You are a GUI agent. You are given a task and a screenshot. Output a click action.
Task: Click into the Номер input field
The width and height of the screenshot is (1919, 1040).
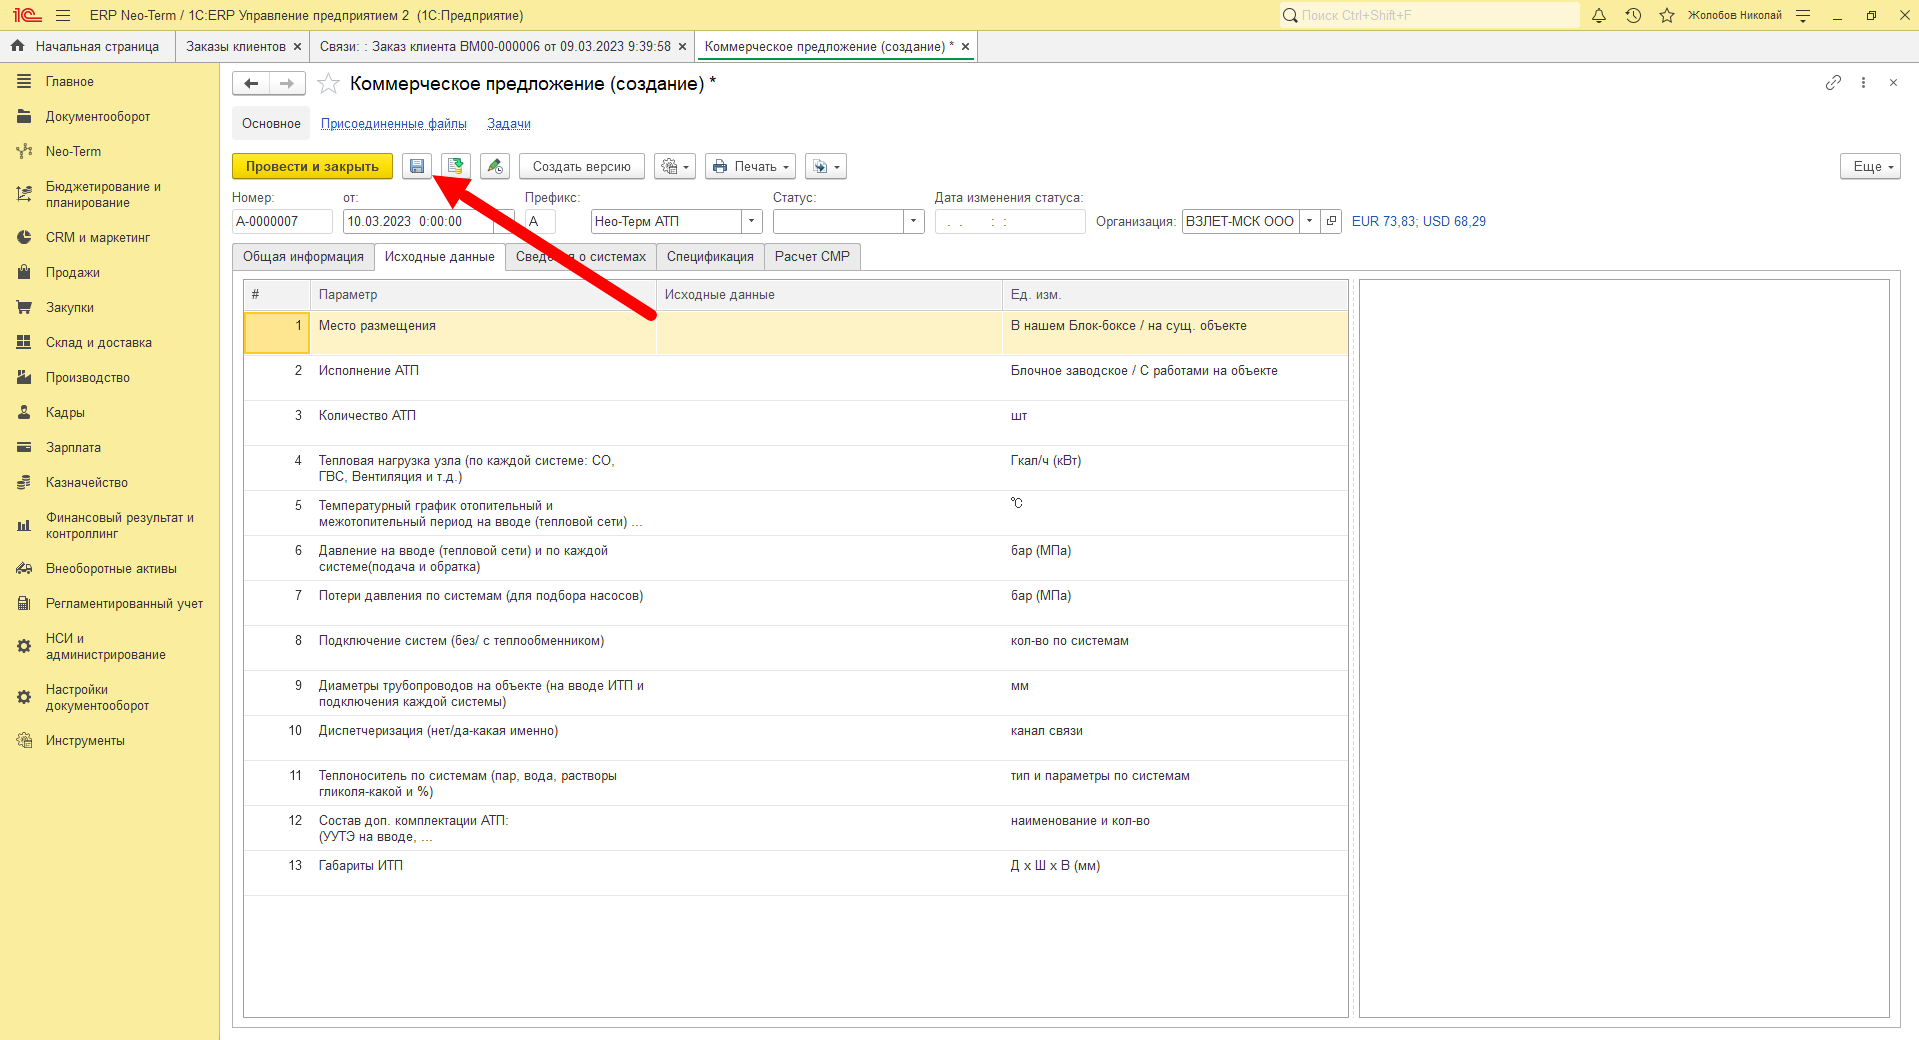click(x=282, y=221)
